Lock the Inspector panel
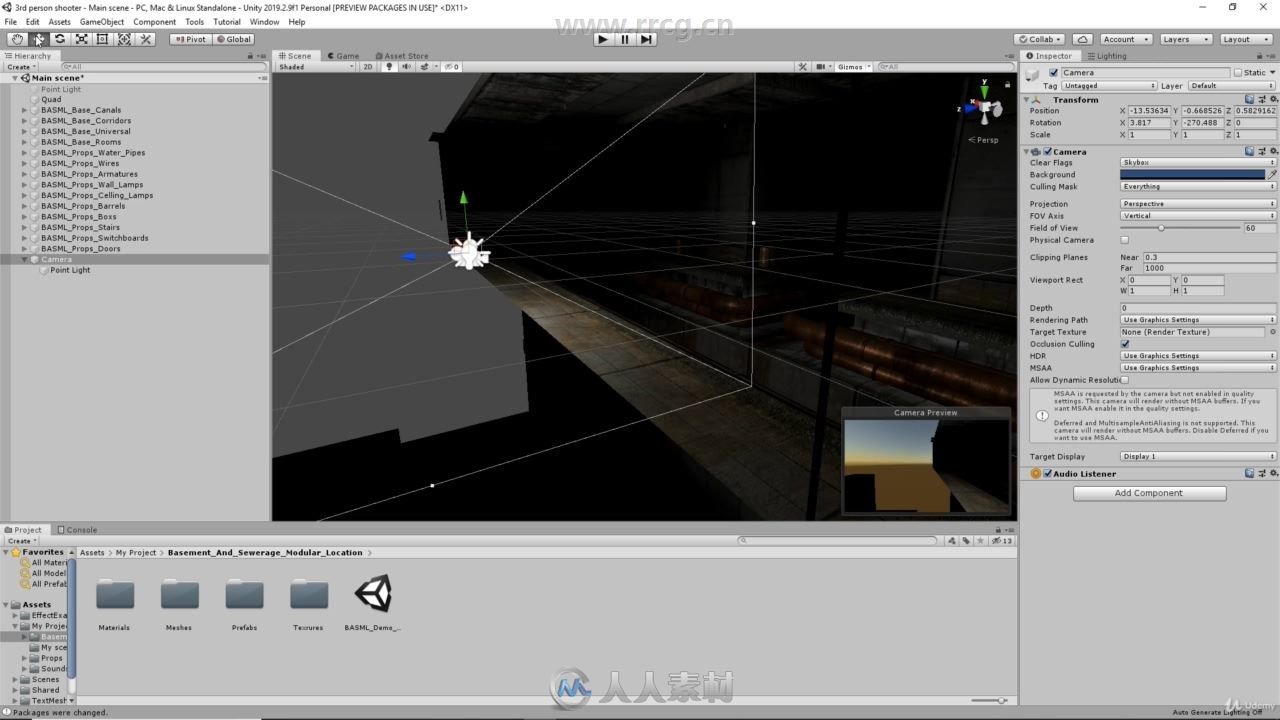Screen dimensions: 1280x720 pos(1262,56)
